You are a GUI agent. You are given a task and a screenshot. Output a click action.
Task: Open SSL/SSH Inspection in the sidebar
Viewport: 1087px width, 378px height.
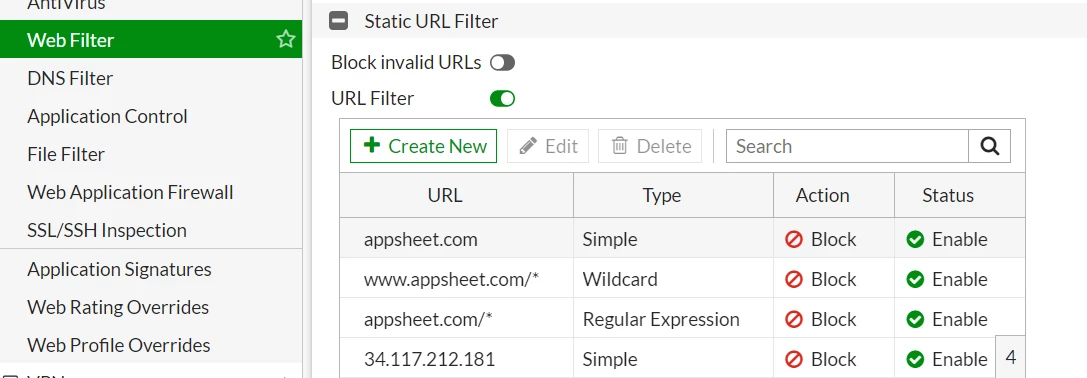pyautogui.click(x=150, y=230)
